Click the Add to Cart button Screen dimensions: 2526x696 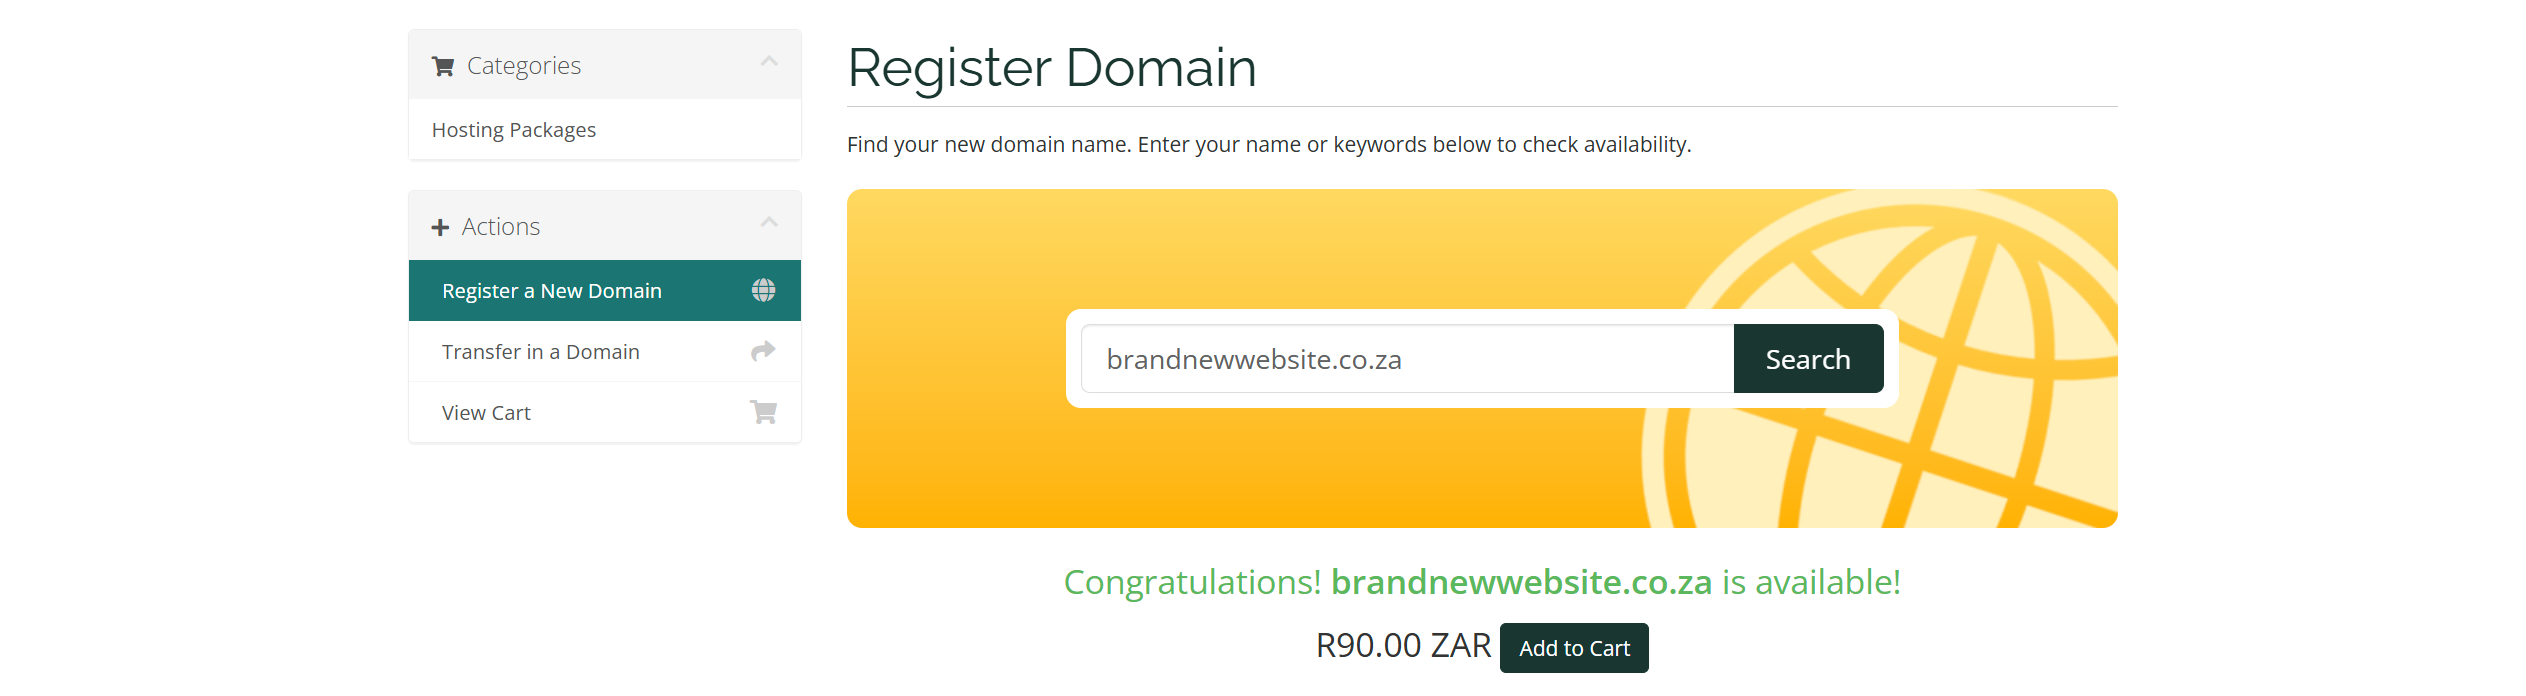[1574, 648]
